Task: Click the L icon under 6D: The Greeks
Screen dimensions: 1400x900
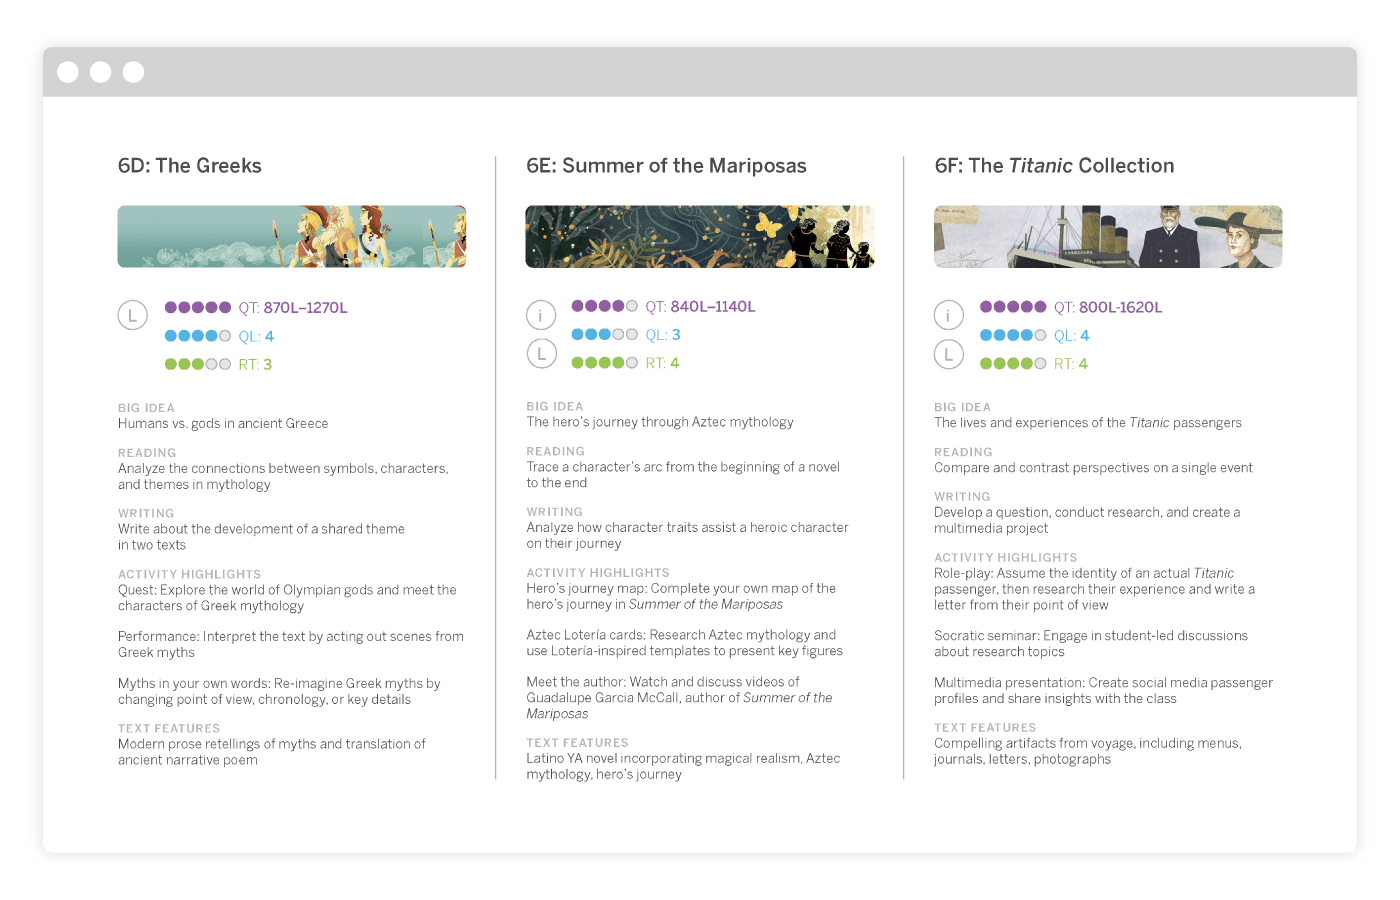Action: 133,315
